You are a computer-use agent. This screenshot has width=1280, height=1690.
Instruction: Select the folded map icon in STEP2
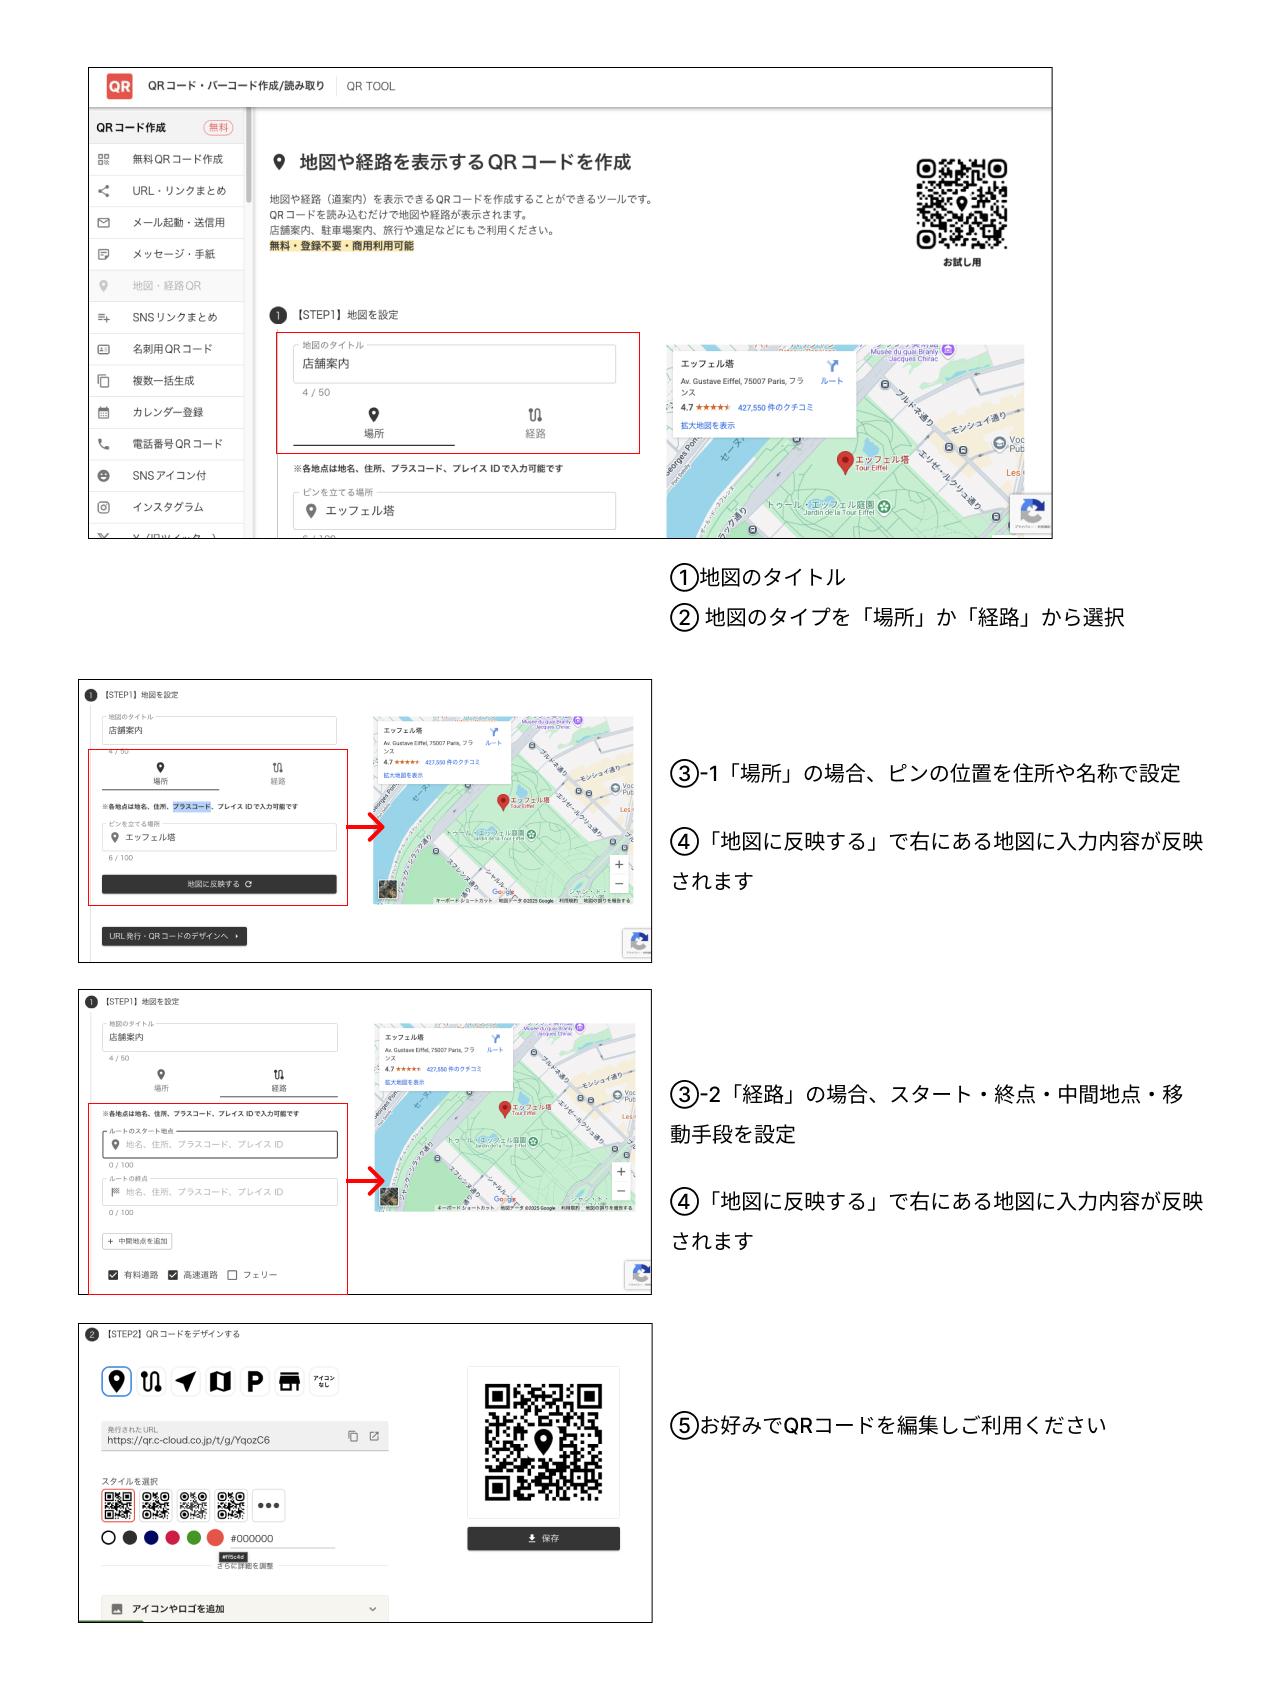(220, 1381)
